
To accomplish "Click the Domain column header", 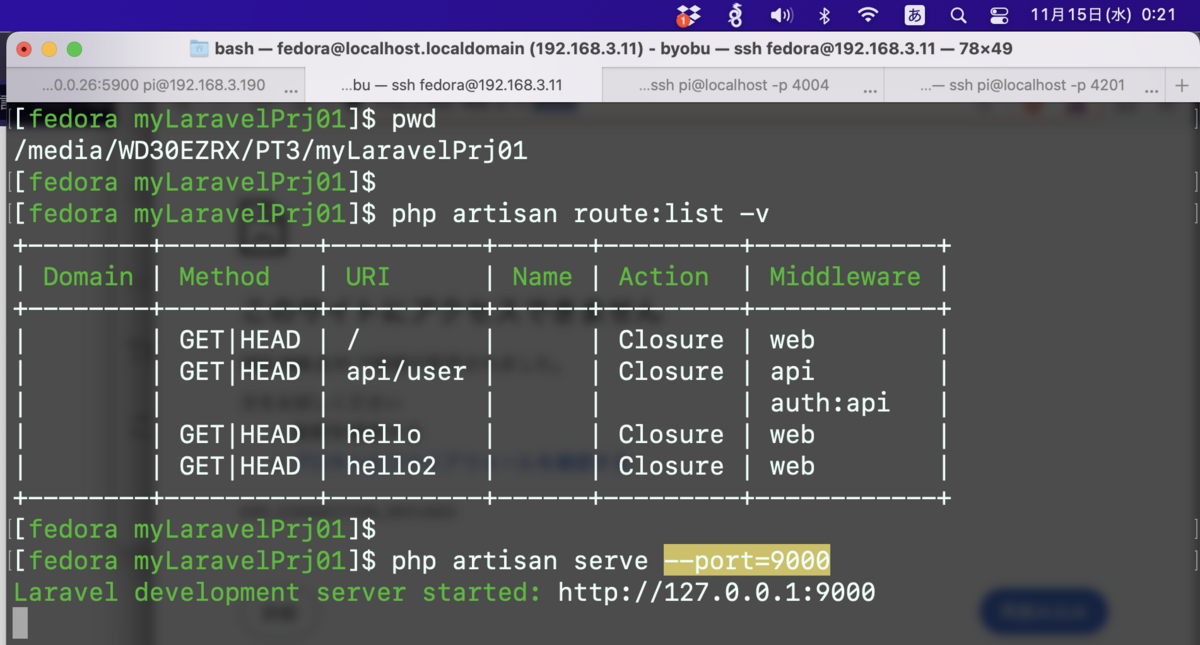I will [x=88, y=277].
